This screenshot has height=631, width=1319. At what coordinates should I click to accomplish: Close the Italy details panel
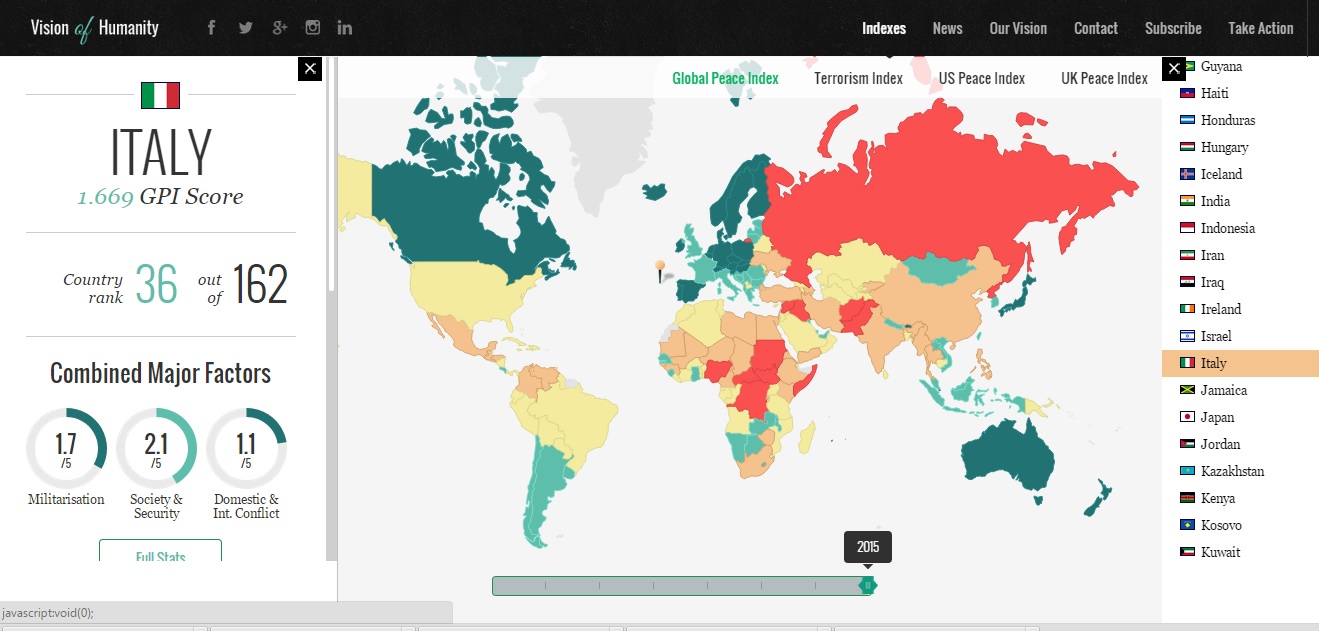310,68
